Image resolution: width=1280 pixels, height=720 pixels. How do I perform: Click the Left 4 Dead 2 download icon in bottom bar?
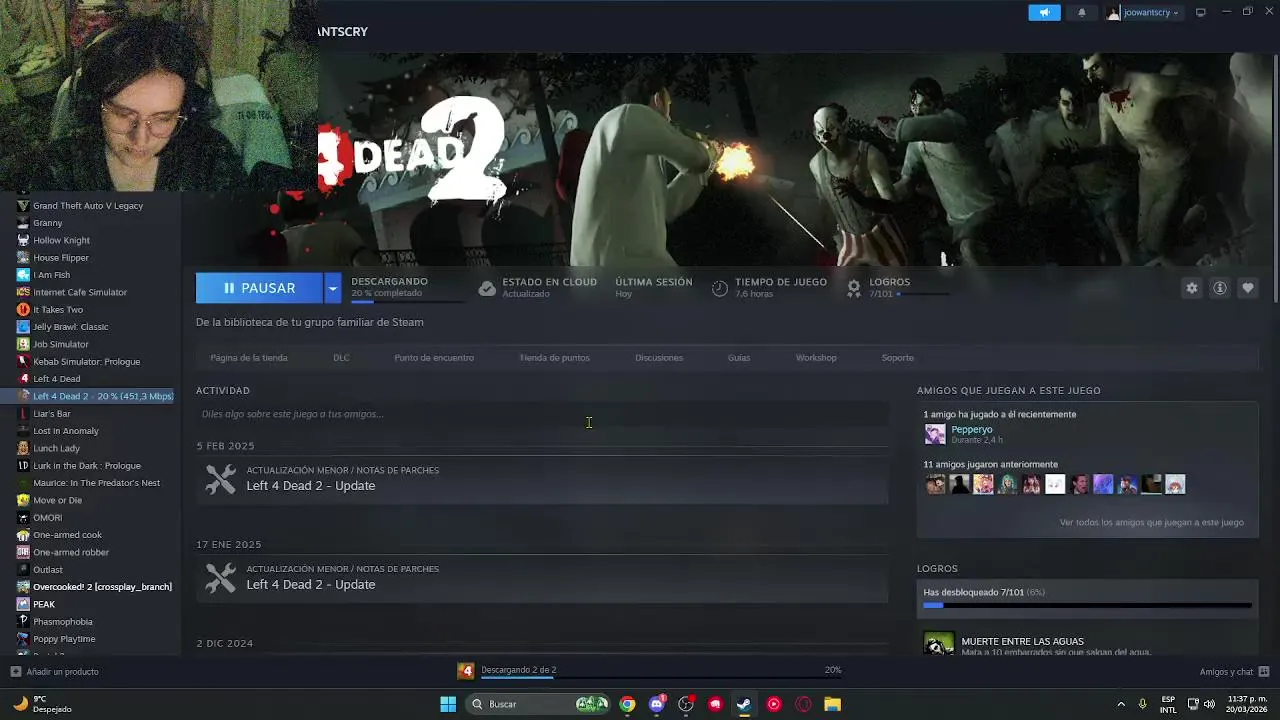click(466, 671)
